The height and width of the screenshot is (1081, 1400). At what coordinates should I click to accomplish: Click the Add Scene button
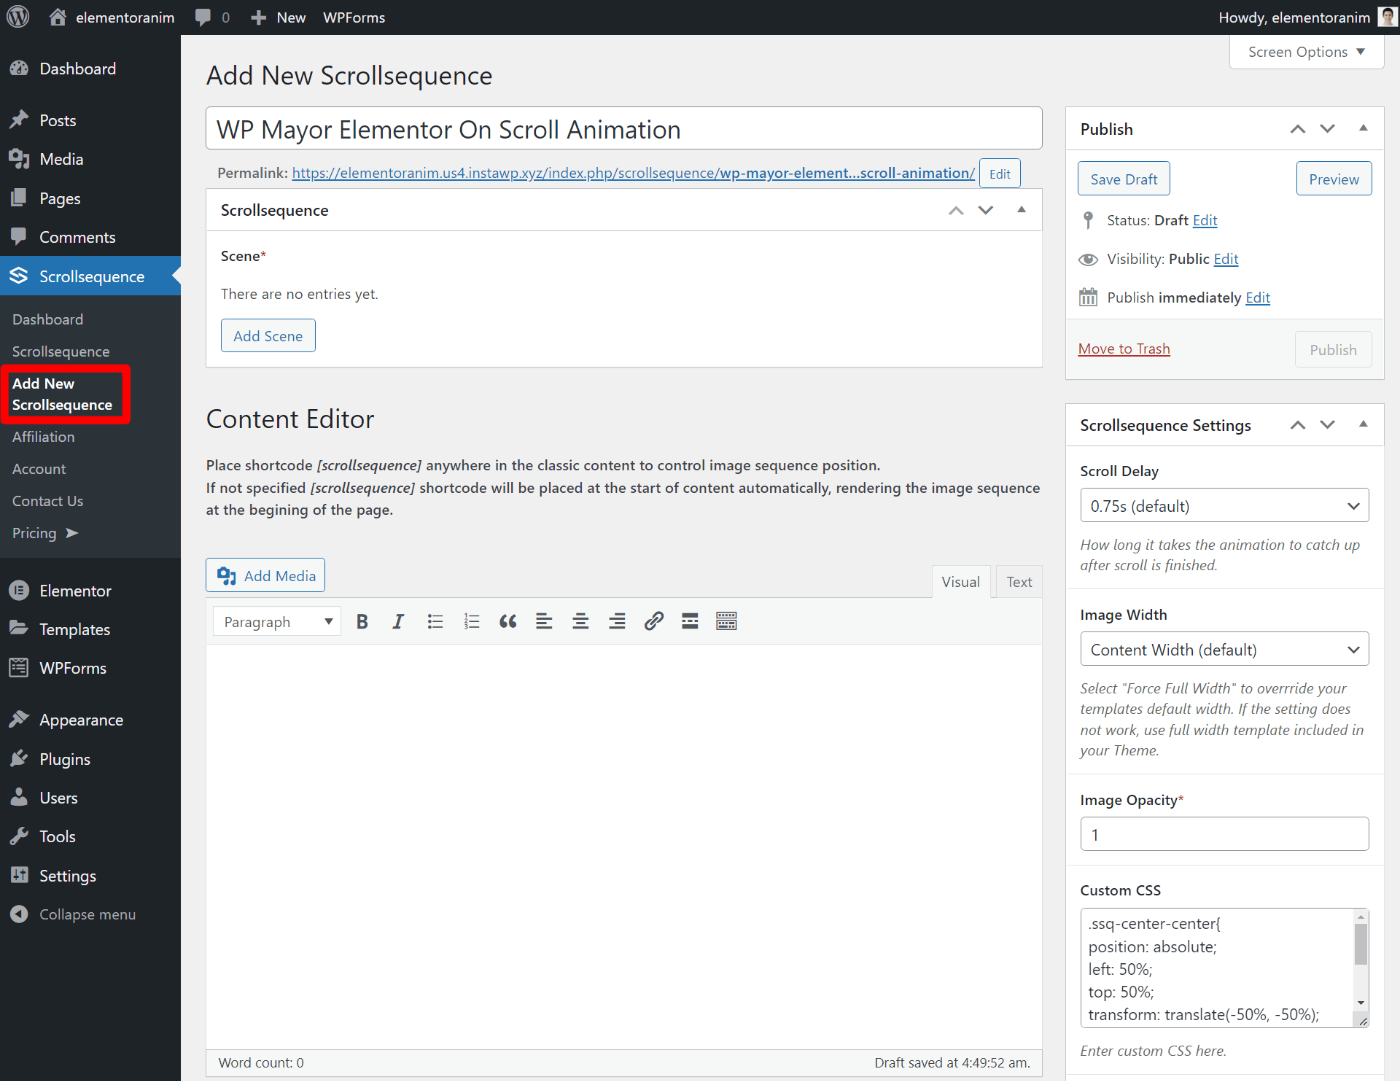[x=268, y=336]
